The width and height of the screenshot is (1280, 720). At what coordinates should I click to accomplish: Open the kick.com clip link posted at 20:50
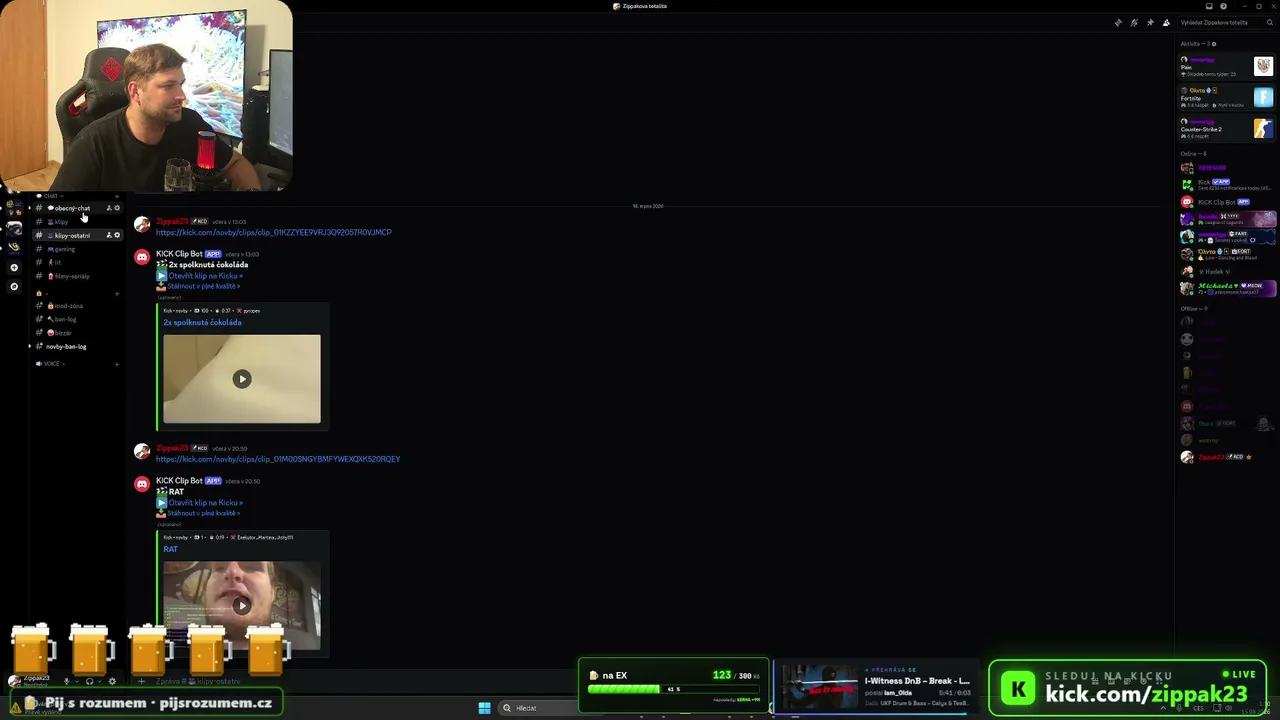[x=278, y=459]
